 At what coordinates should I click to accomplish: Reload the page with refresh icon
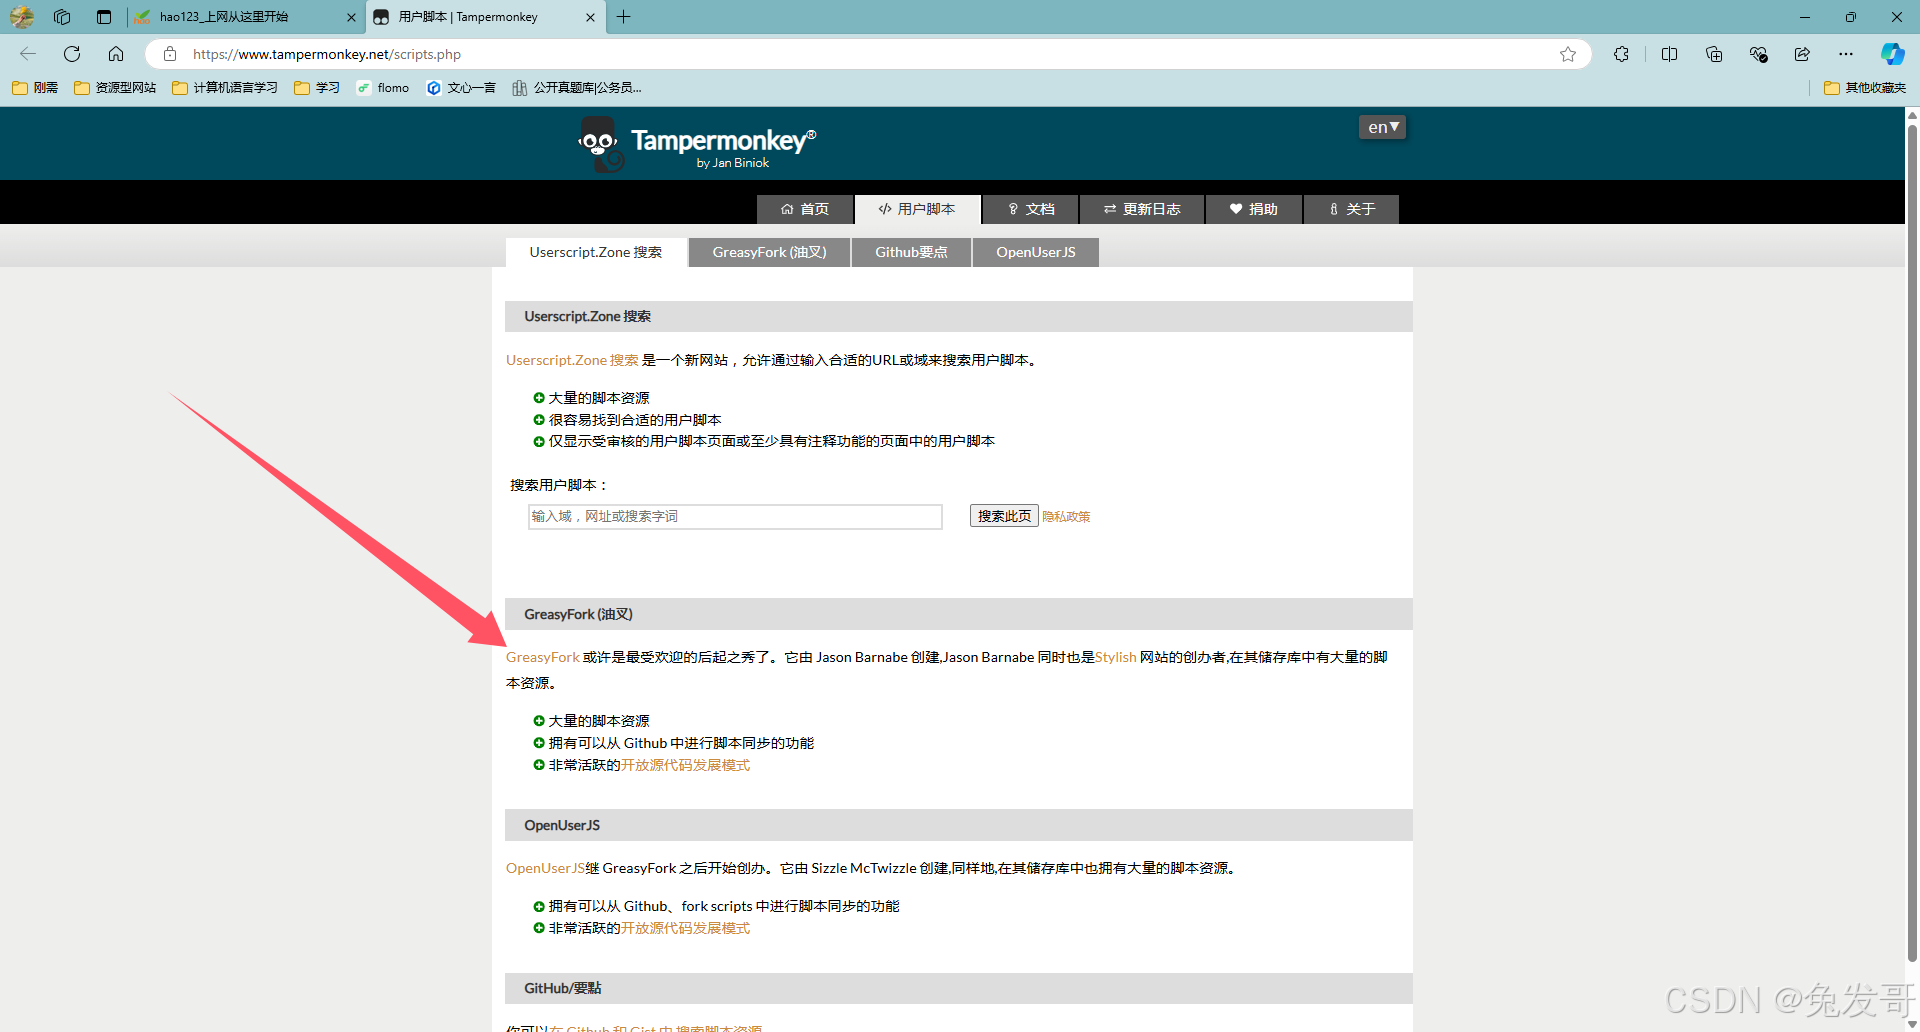[x=72, y=54]
